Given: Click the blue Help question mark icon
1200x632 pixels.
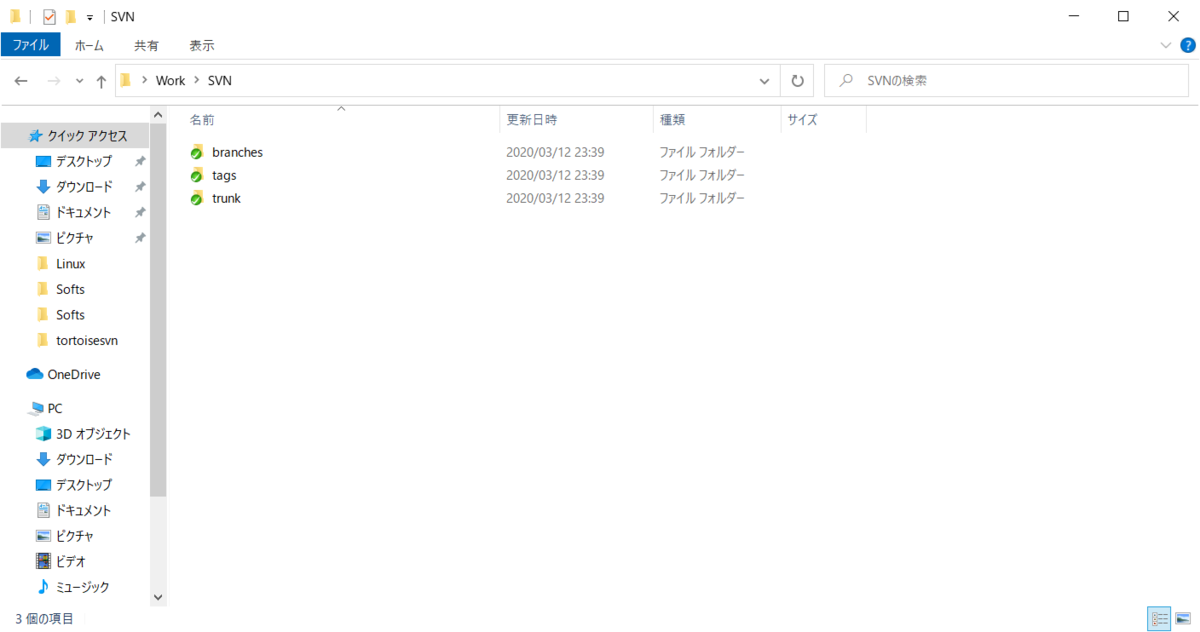Looking at the screenshot, I should 1188,44.
